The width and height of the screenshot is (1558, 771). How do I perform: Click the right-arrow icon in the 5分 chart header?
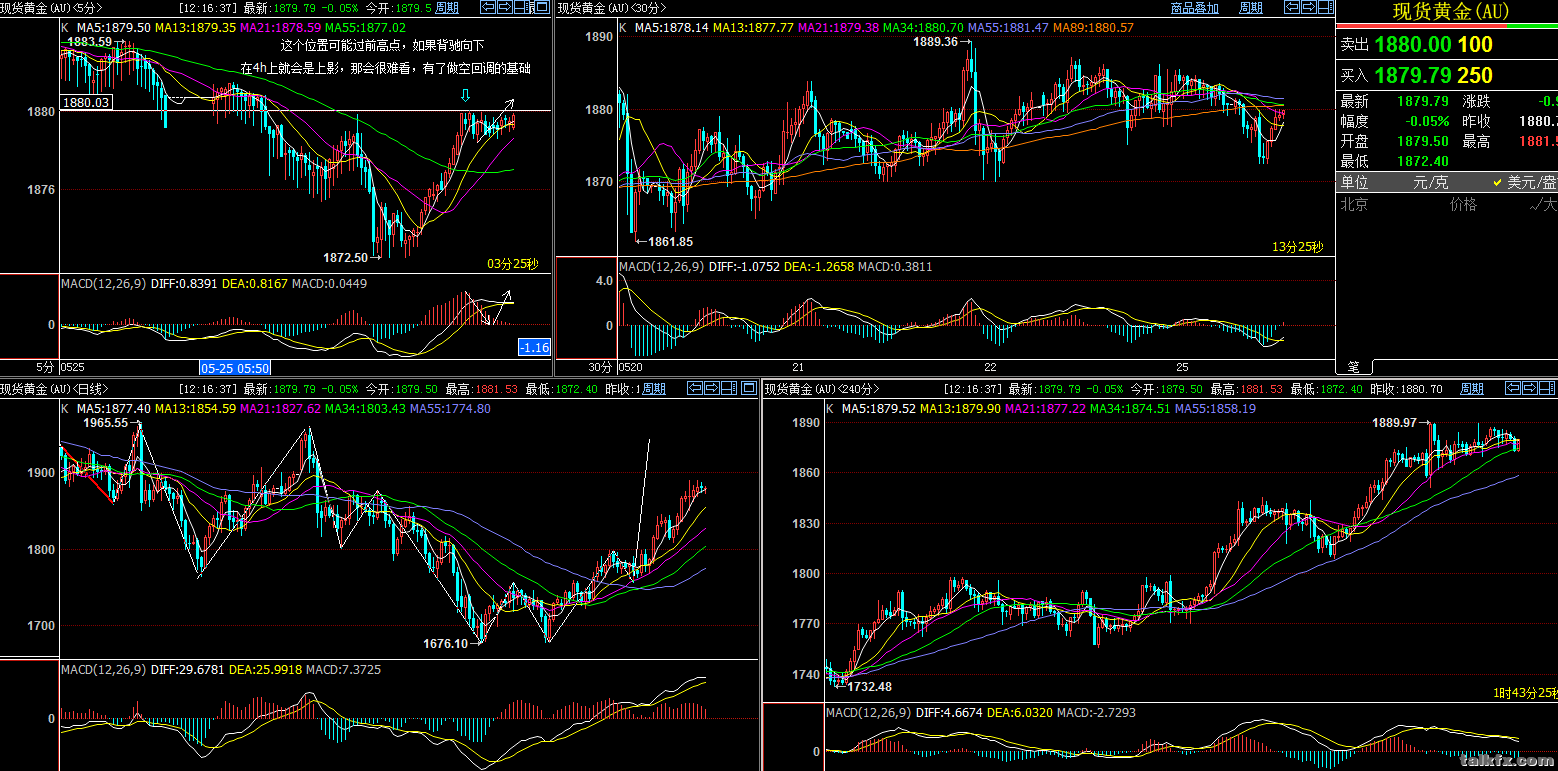(x=504, y=7)
